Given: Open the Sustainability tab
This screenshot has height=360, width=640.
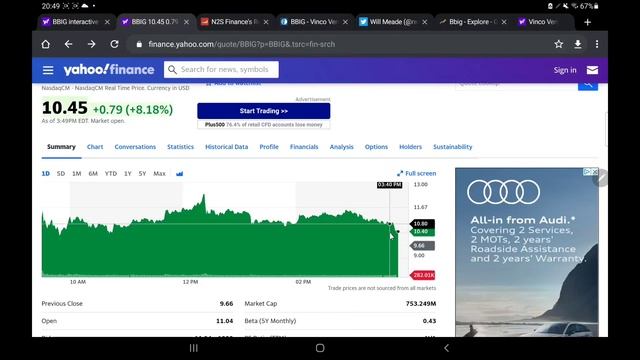Looking at the screenshot, I should (x=453, y=147).
